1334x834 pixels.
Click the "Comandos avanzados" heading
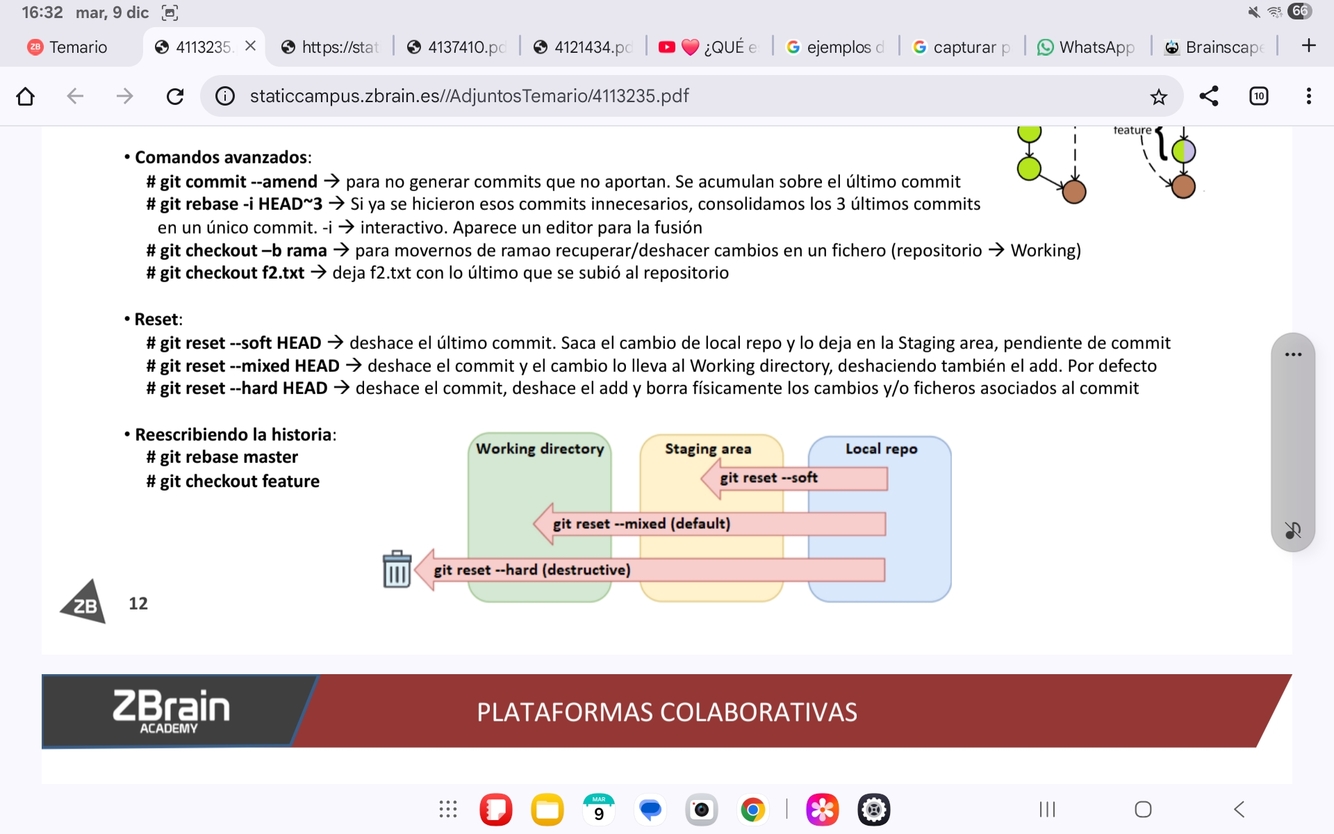221,158
